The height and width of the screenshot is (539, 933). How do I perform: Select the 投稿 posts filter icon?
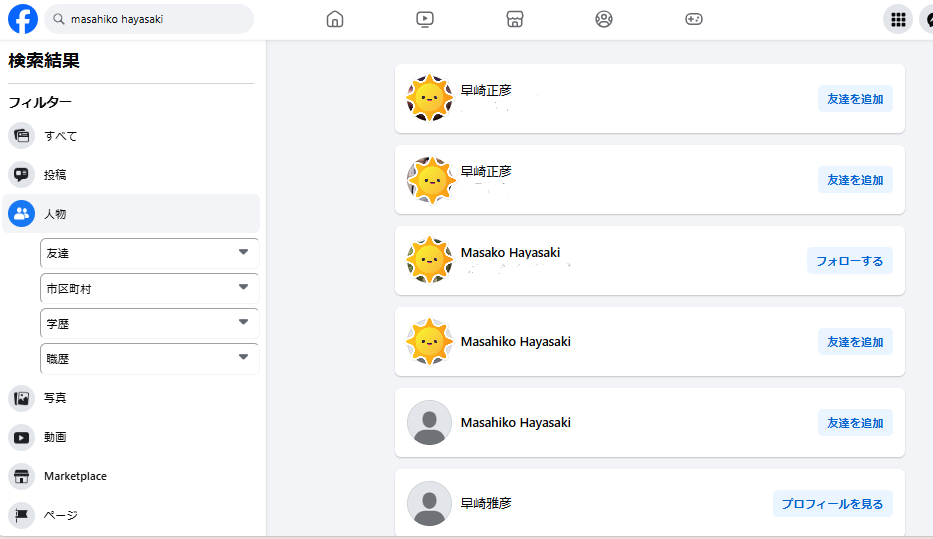(21, 174)
